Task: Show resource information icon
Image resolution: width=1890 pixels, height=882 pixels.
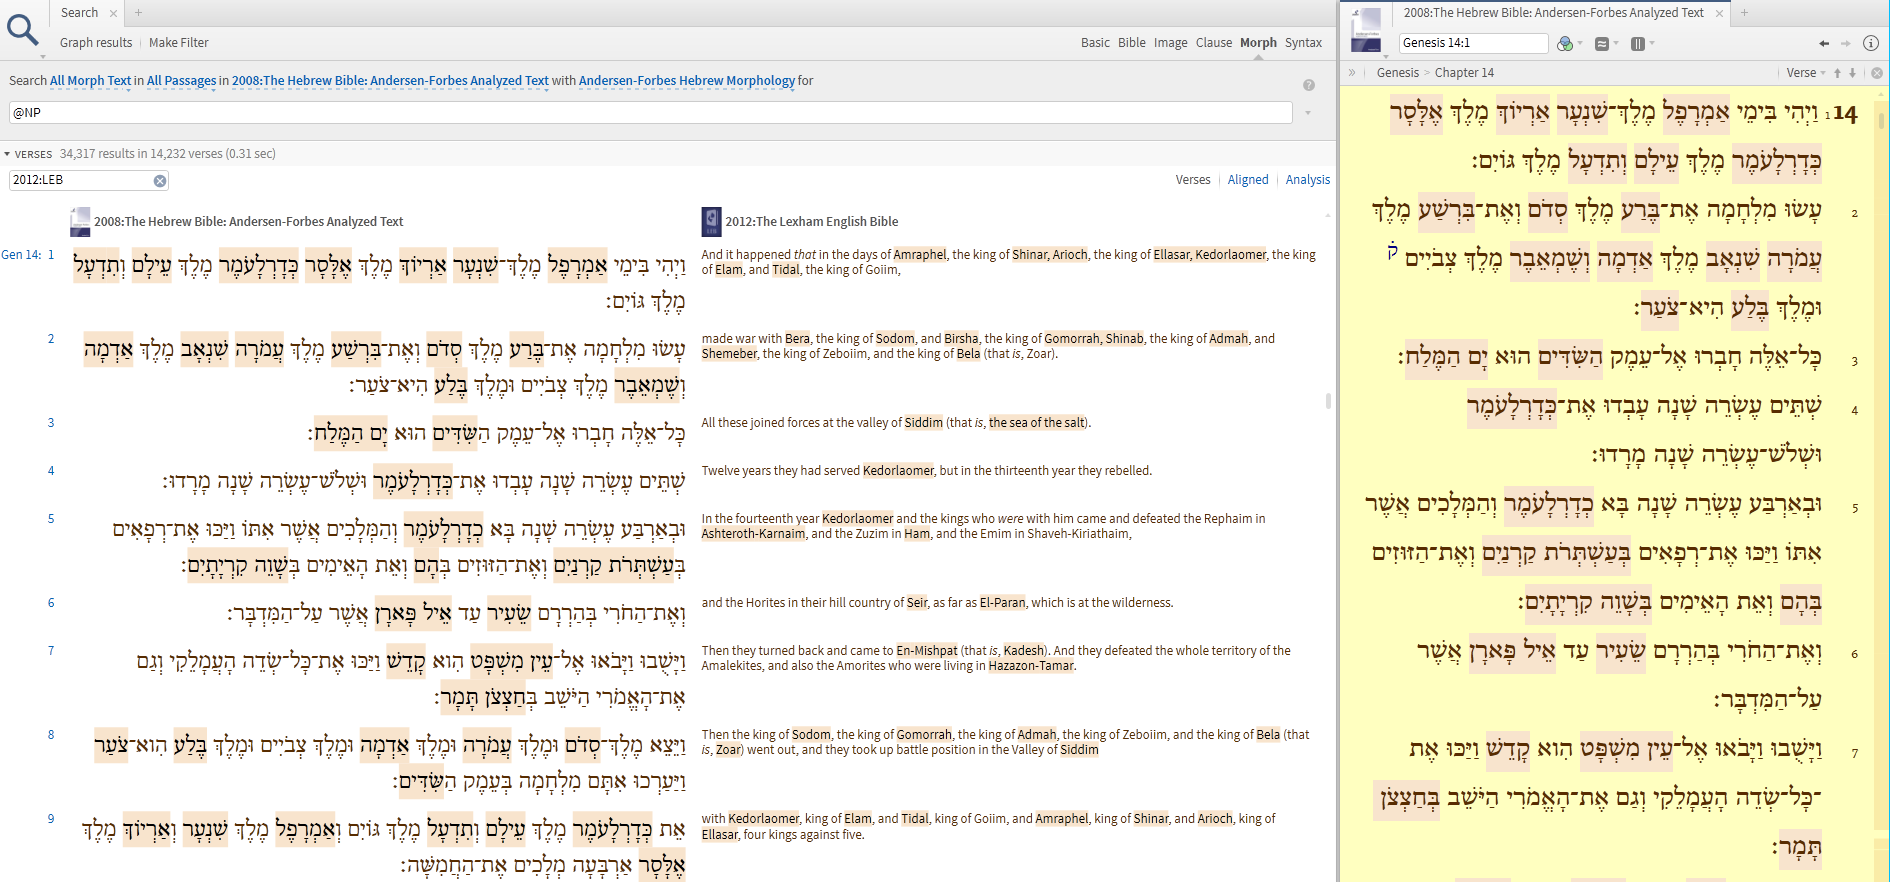Action: pyautogui.click(x=1871, y=43)
